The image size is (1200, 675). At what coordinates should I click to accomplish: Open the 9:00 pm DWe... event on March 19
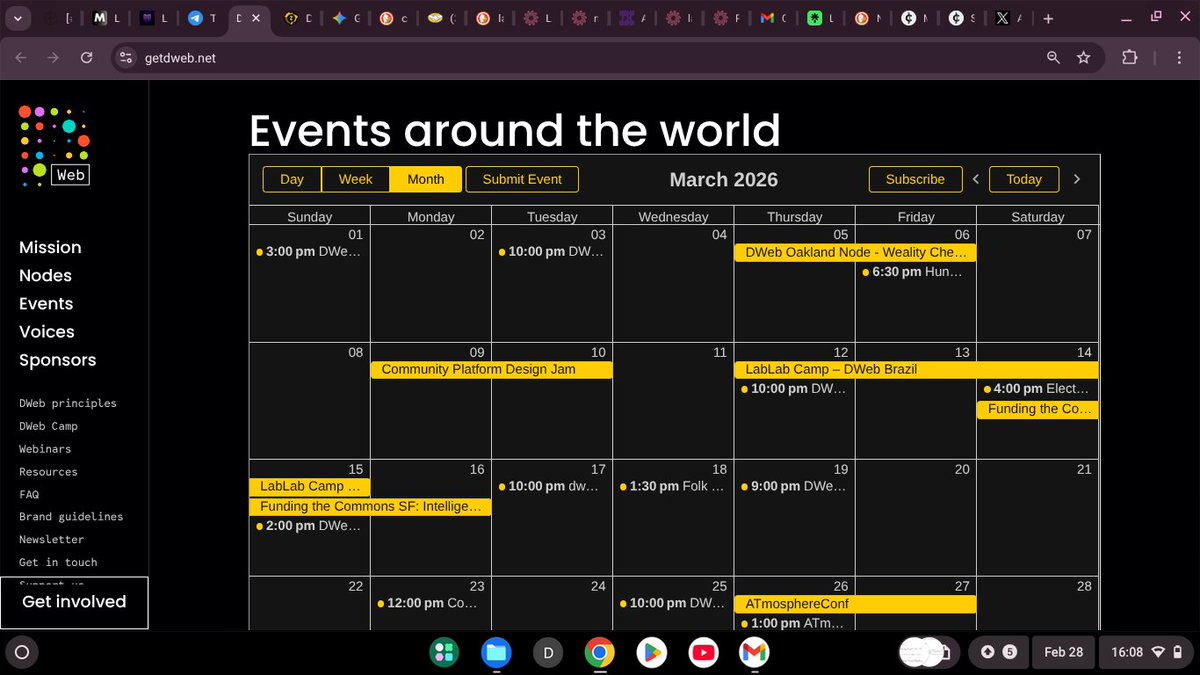pos(794,486)
